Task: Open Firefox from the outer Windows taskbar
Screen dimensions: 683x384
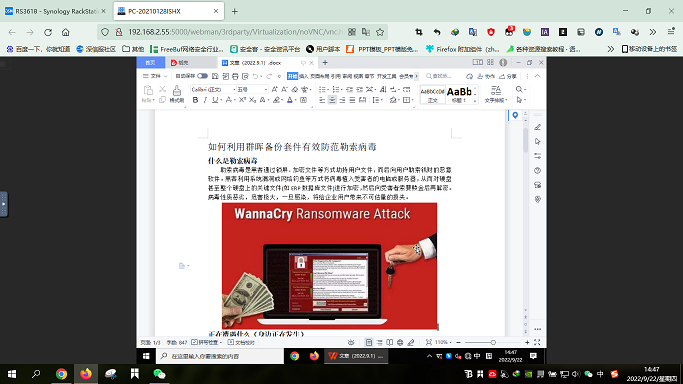Action: point(86,374)
